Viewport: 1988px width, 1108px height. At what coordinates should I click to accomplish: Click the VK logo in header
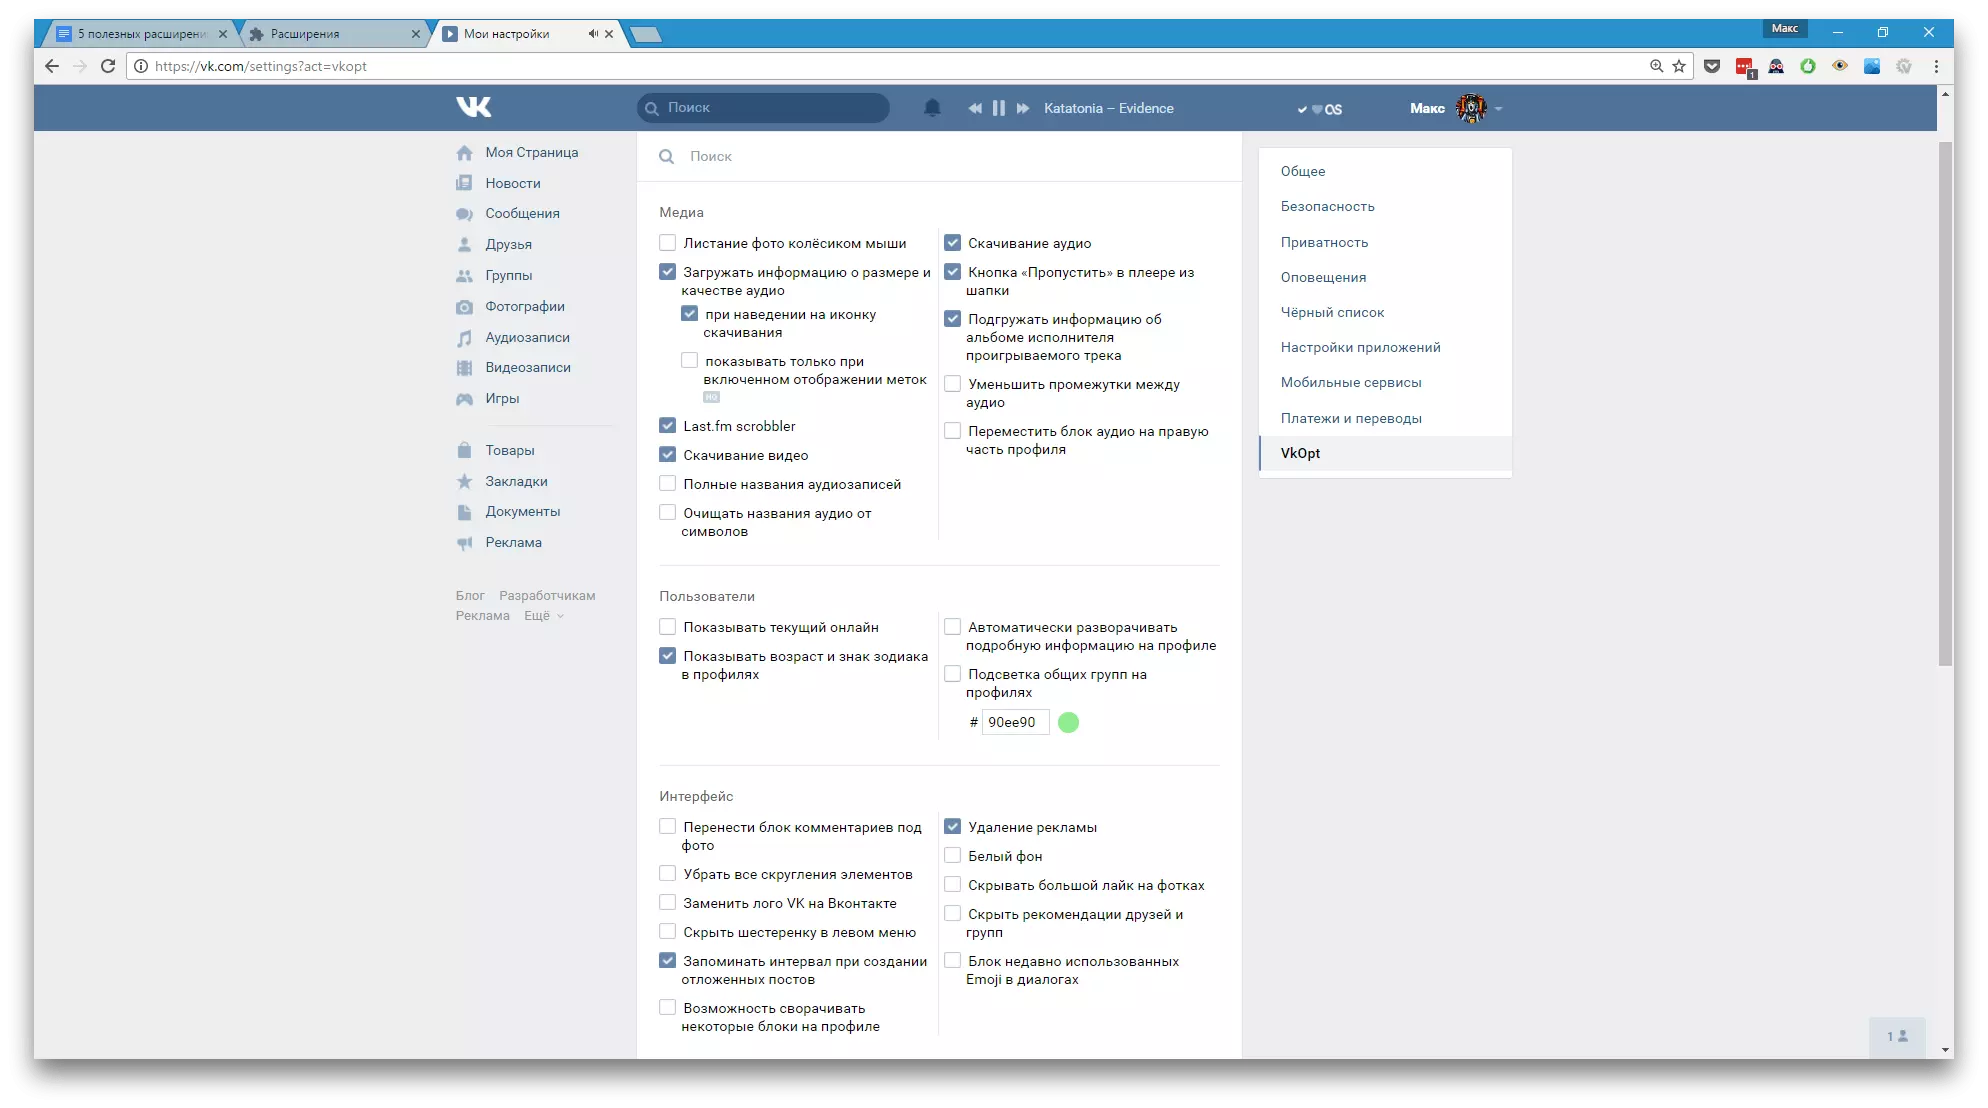[474, 107]
